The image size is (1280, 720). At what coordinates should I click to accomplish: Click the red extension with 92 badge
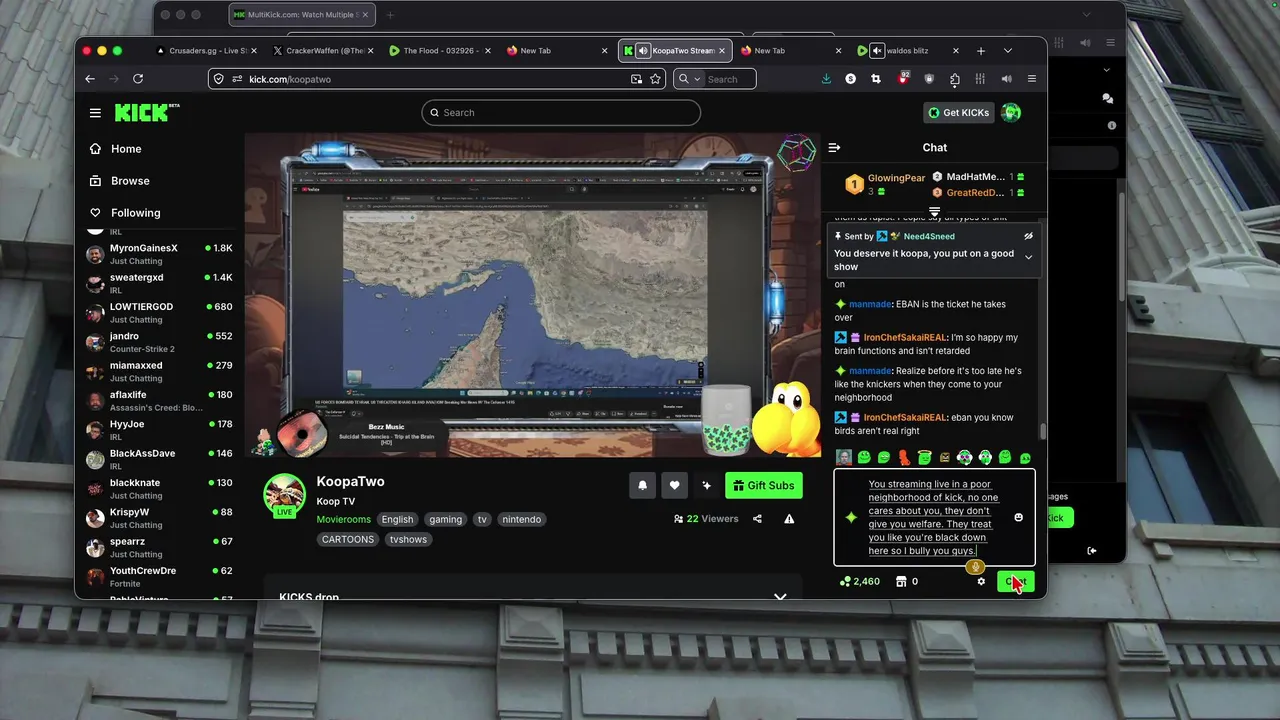tap(903, 78)
